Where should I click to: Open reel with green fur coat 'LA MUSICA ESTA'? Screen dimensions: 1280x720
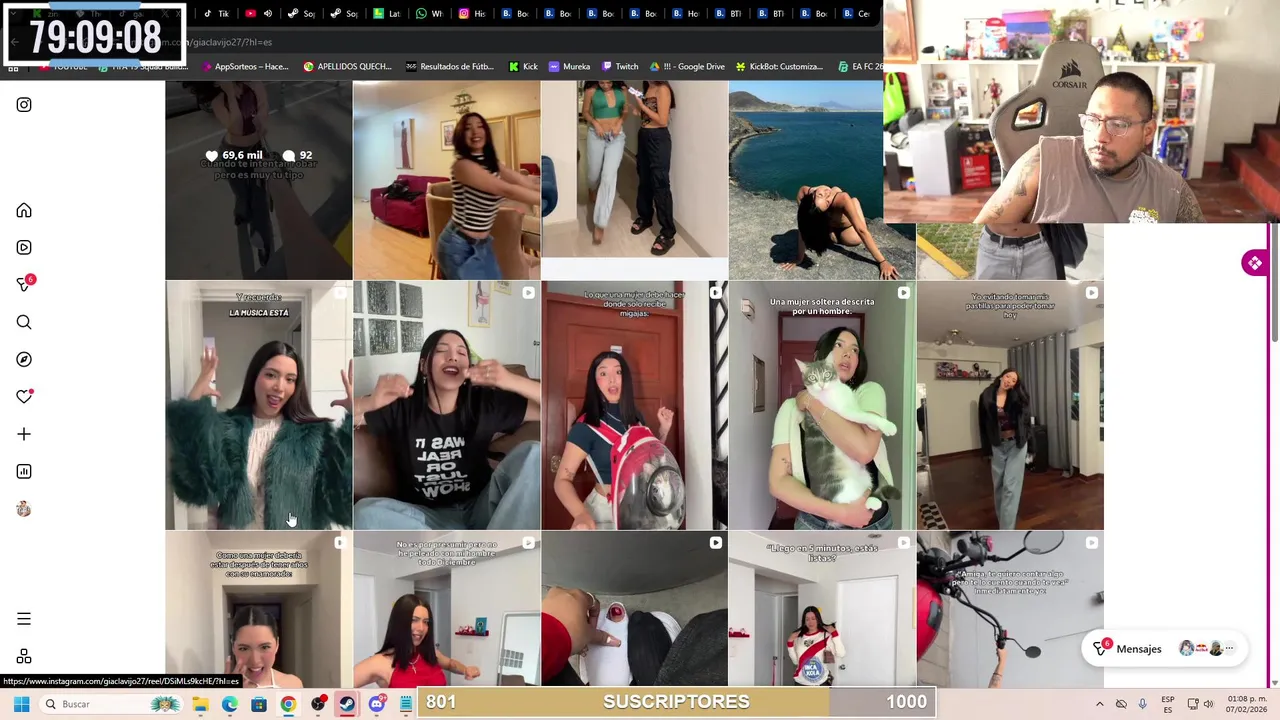point(259,405)
